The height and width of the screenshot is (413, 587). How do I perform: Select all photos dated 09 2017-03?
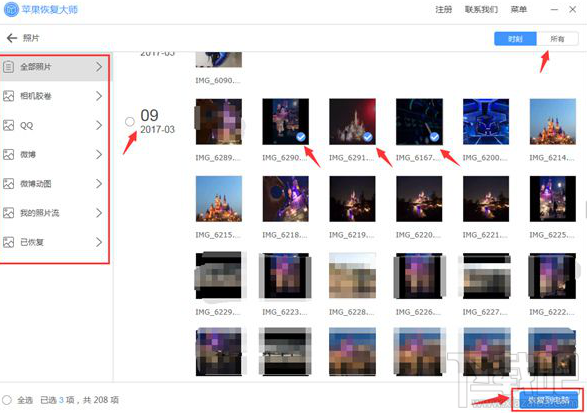point(130,122)
